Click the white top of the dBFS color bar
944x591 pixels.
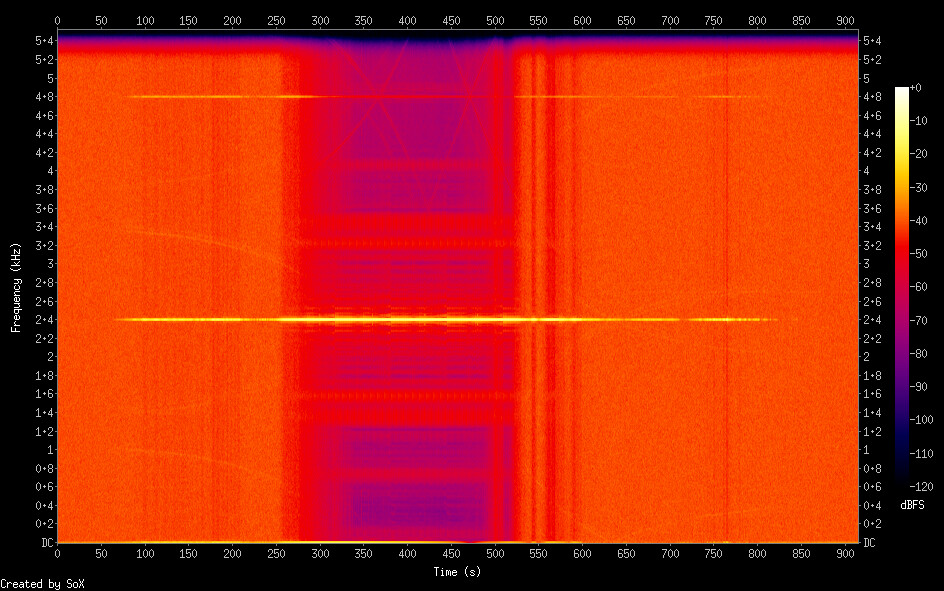click(x=902, y=91)
